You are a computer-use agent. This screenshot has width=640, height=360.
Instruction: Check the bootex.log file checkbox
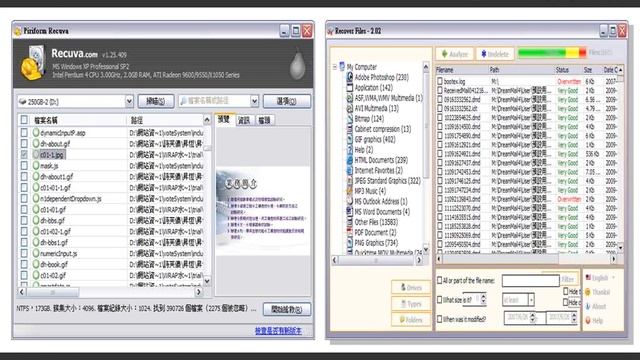(x=440, y=81)
